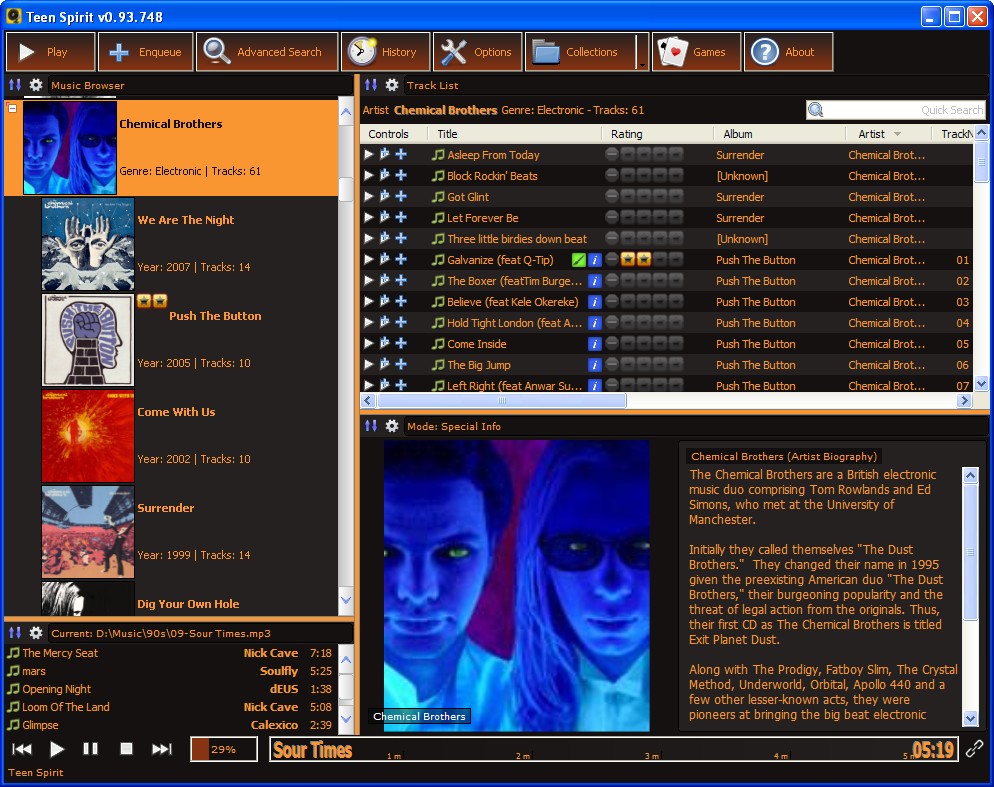This screenshot has height=787, width=994.
Task: Open the About button
Action: coord(788,52)
